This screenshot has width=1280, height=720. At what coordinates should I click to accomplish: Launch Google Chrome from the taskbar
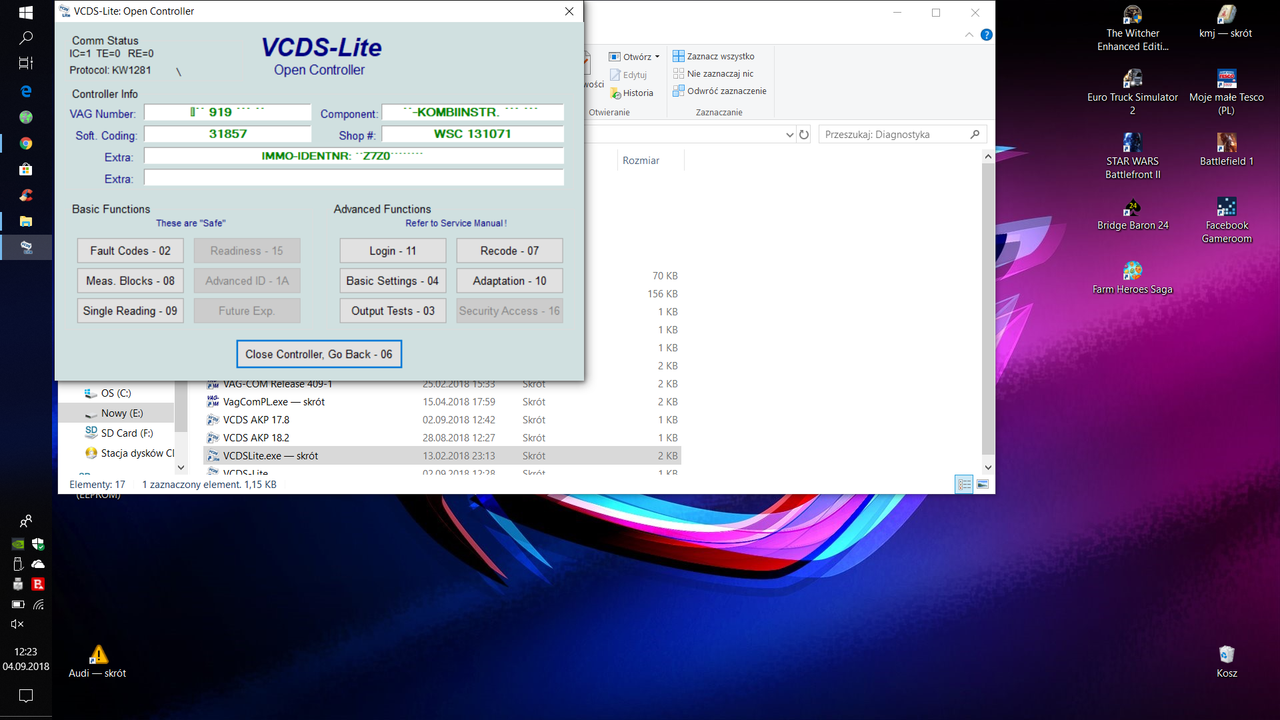(26, 143)
